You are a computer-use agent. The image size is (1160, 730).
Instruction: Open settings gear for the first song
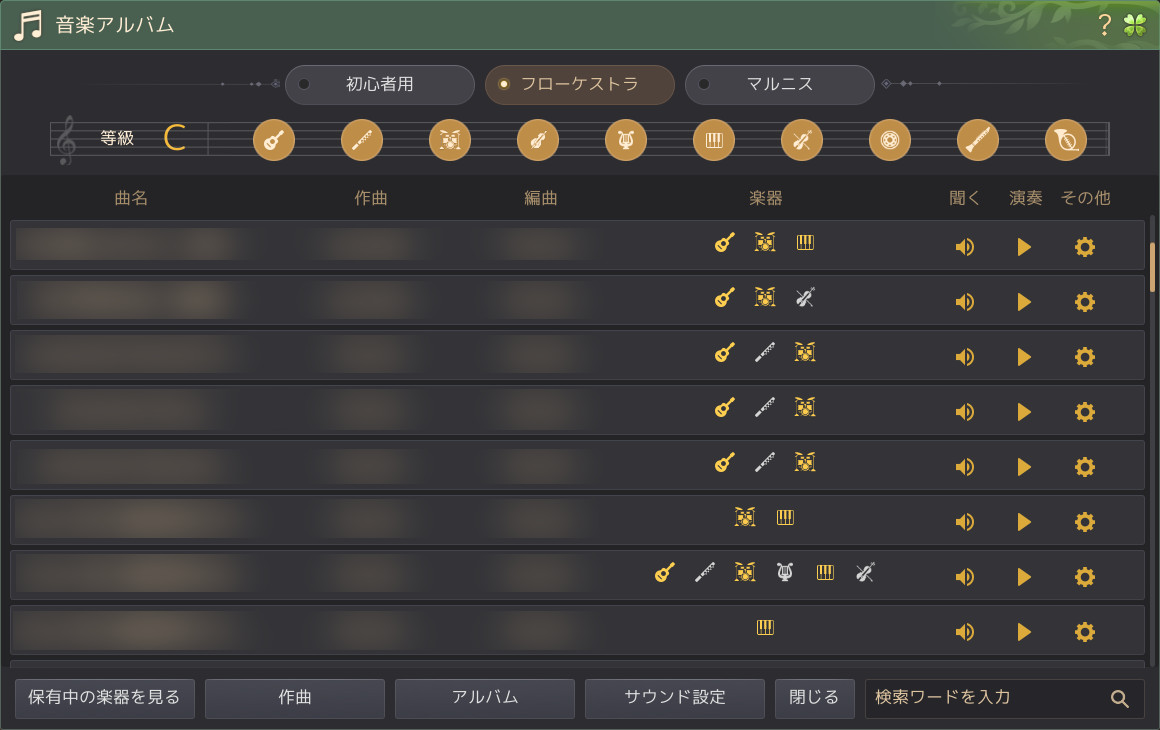[x=1084, y=247]
